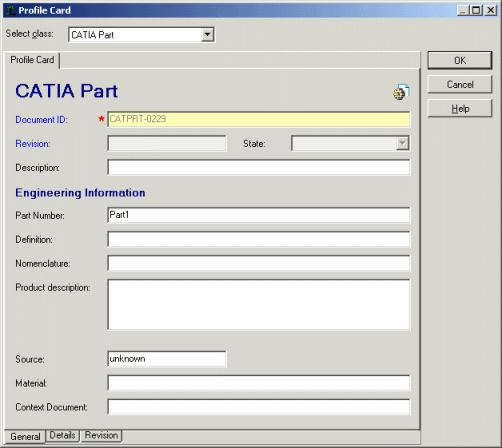Click the Description input field
The width and height of the screenshot is (502, 448).
[x=259, y=167]
